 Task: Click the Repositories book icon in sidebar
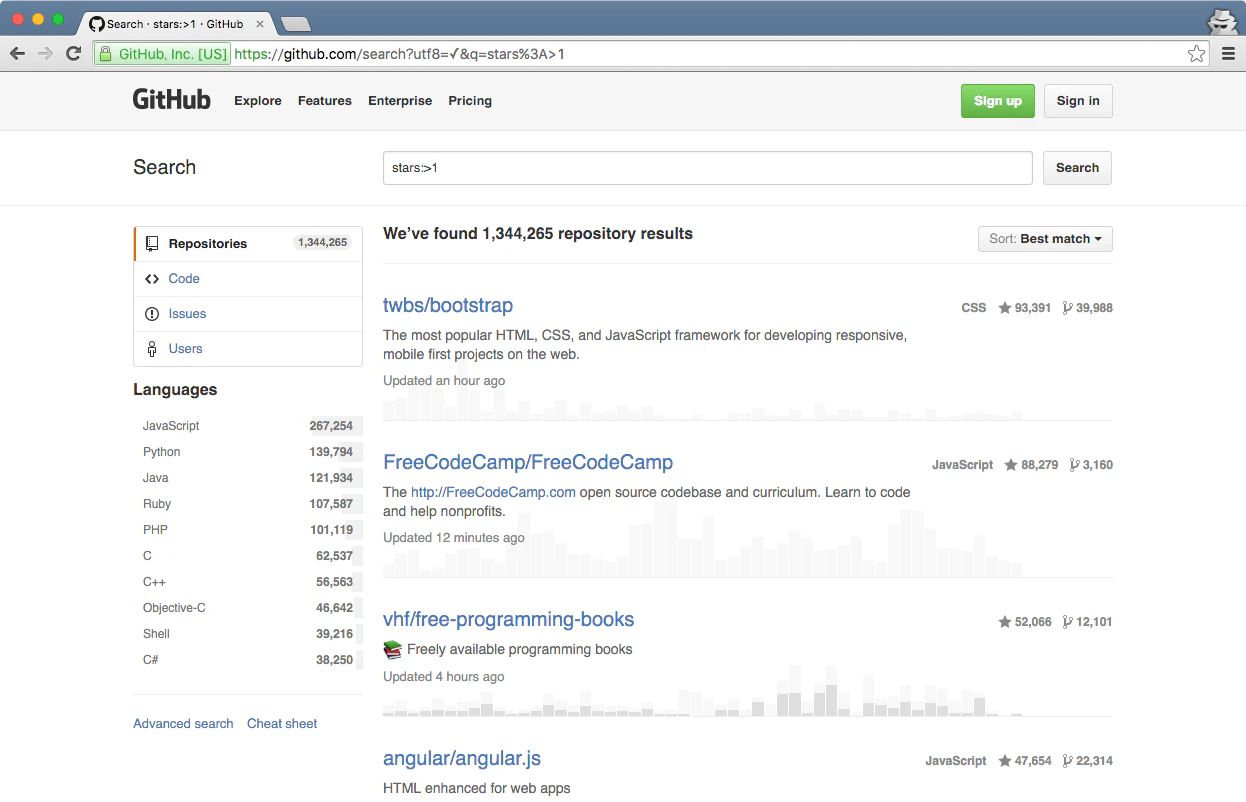(x=152, y=243)
